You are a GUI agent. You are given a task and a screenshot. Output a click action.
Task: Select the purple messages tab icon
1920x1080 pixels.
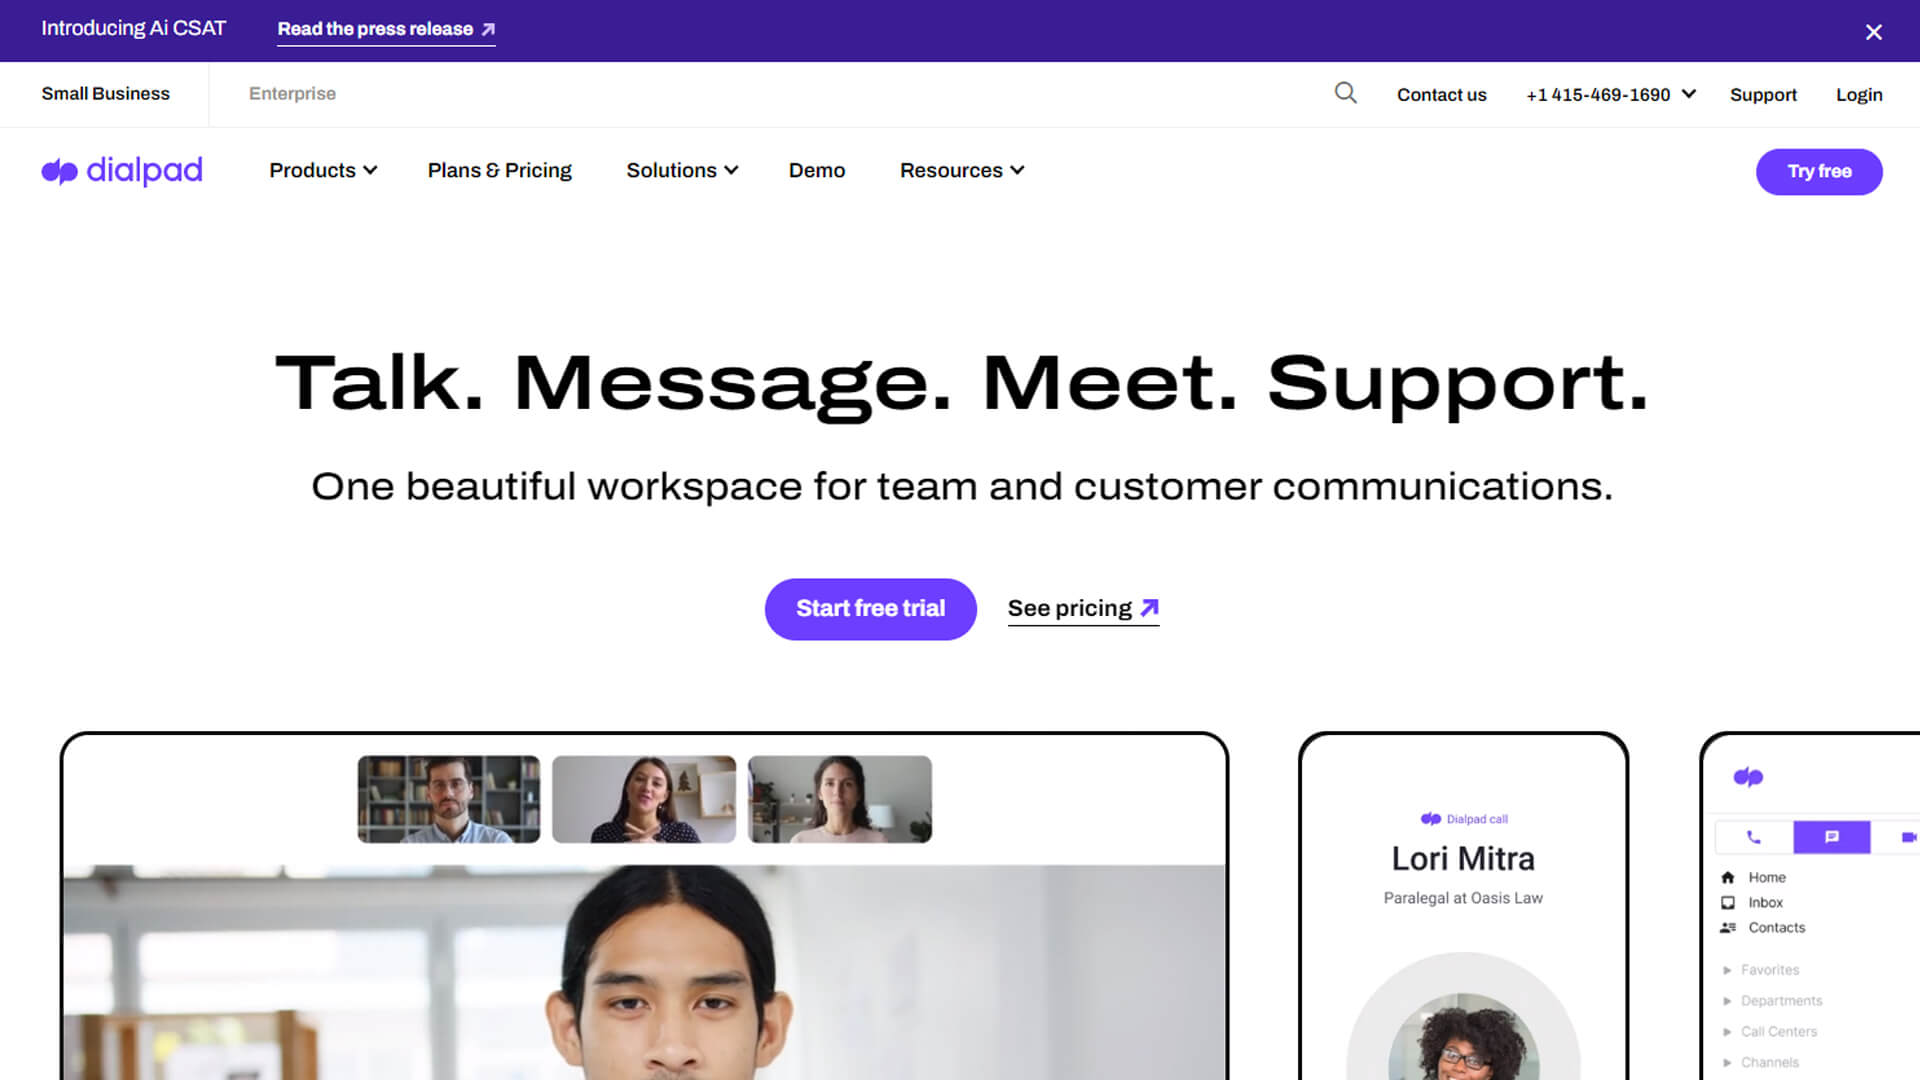tap(1831, 837)
